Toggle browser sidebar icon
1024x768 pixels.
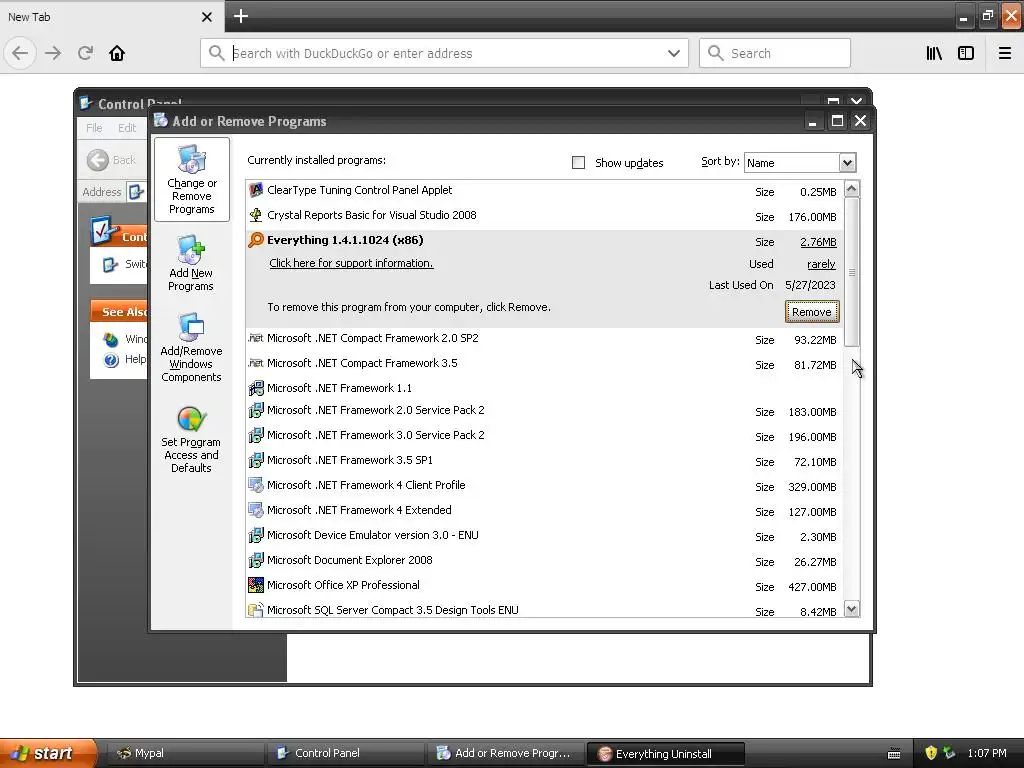[x=966, y=53]
